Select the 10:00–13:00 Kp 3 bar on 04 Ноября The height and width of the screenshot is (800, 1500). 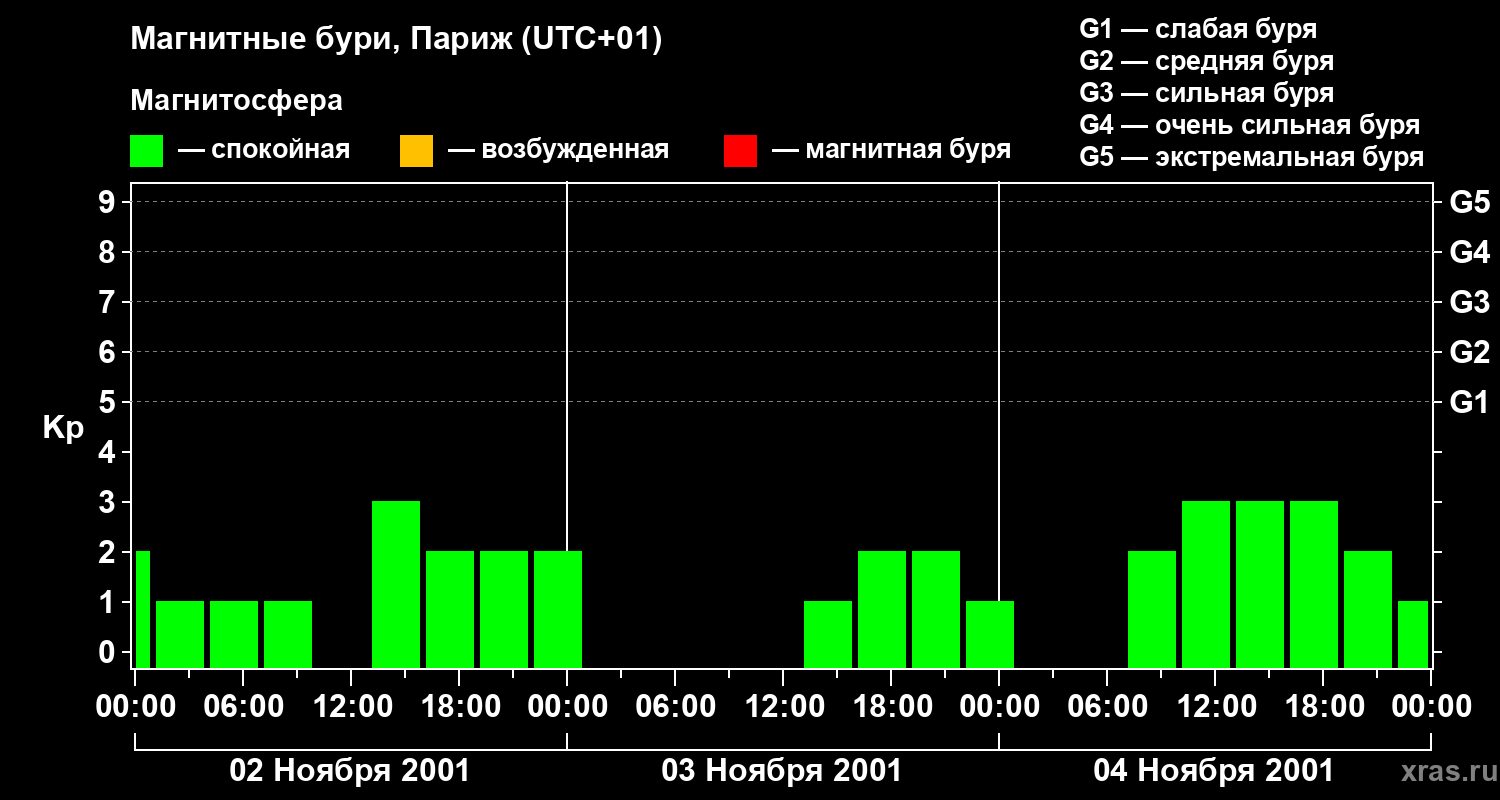coord(1206,584)
